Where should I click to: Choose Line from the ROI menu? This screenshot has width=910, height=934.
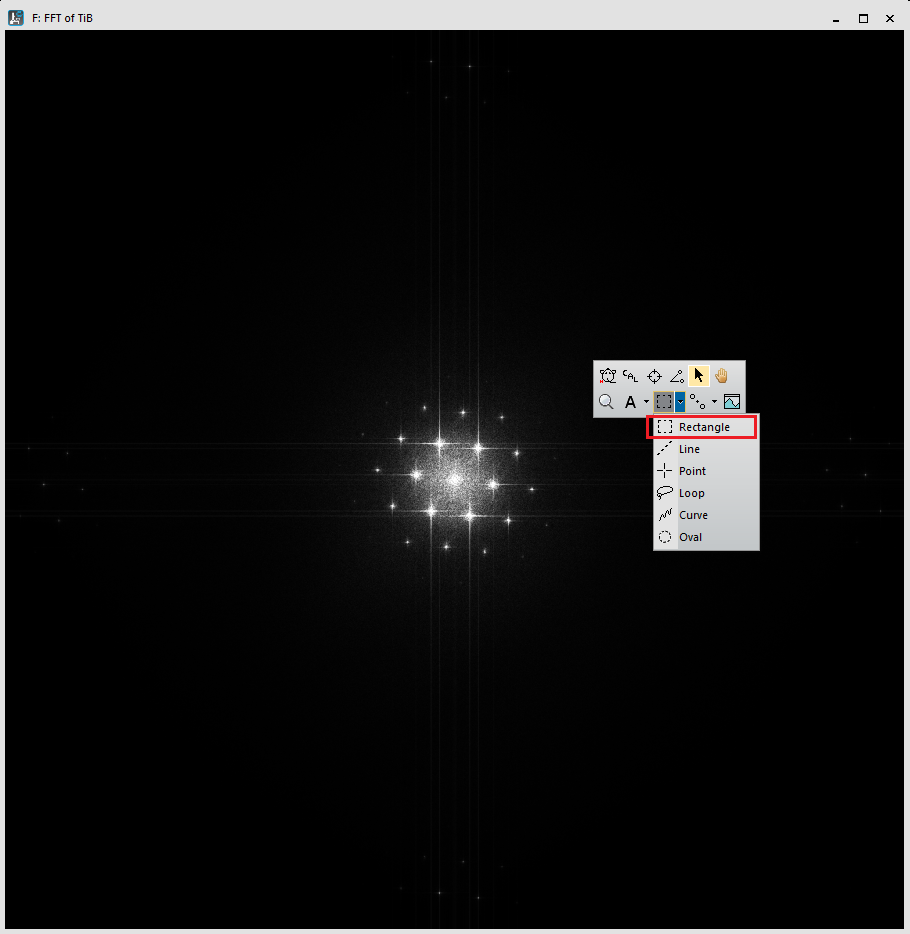[x=706, y=449]
